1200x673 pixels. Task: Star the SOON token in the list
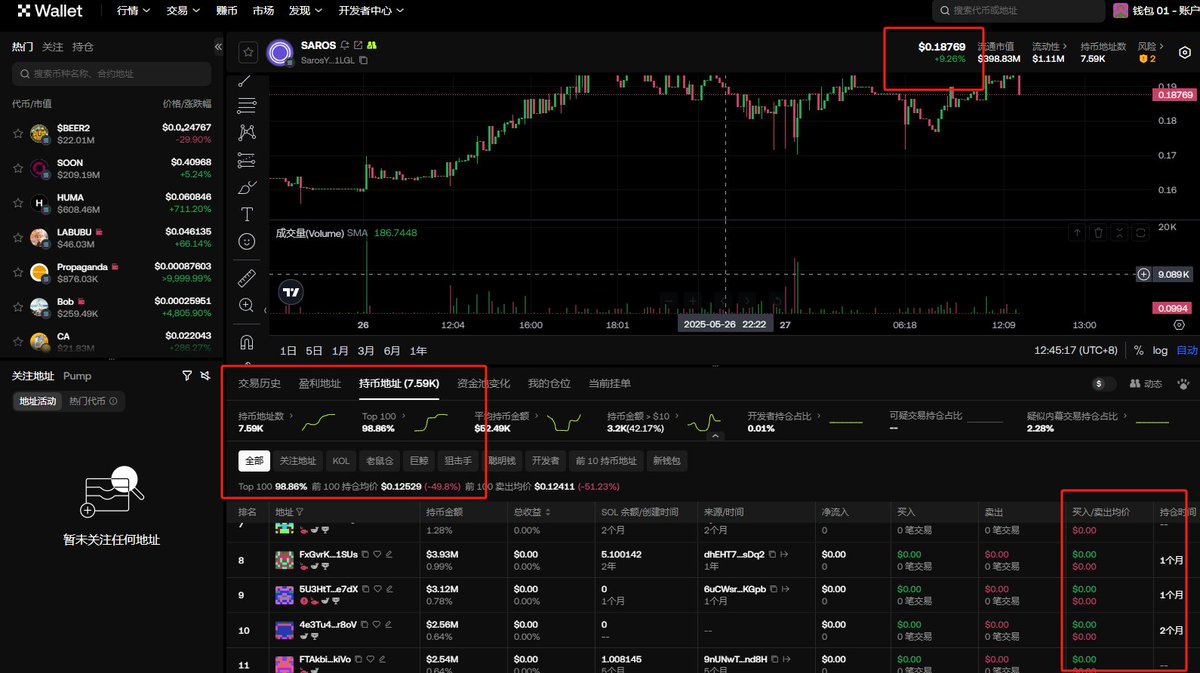18,168
